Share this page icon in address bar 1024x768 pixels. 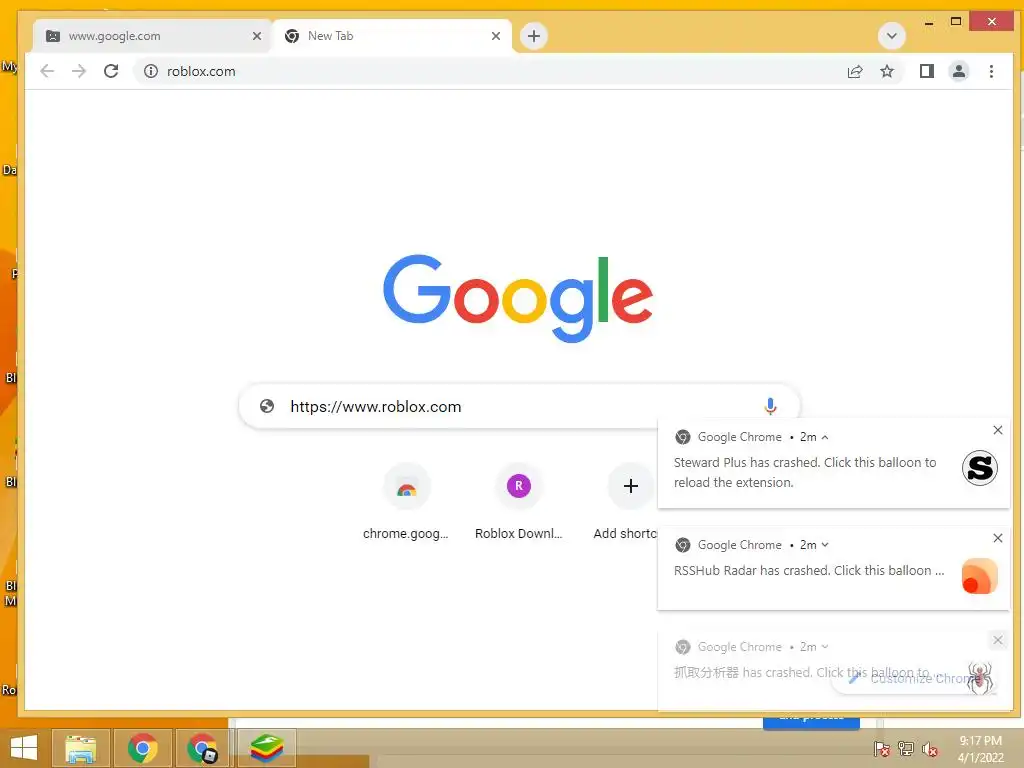point(855,71)
